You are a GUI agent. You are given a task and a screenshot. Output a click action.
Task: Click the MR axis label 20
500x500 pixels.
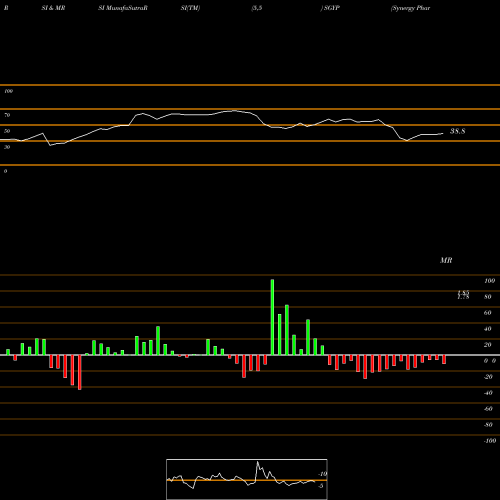488,345
